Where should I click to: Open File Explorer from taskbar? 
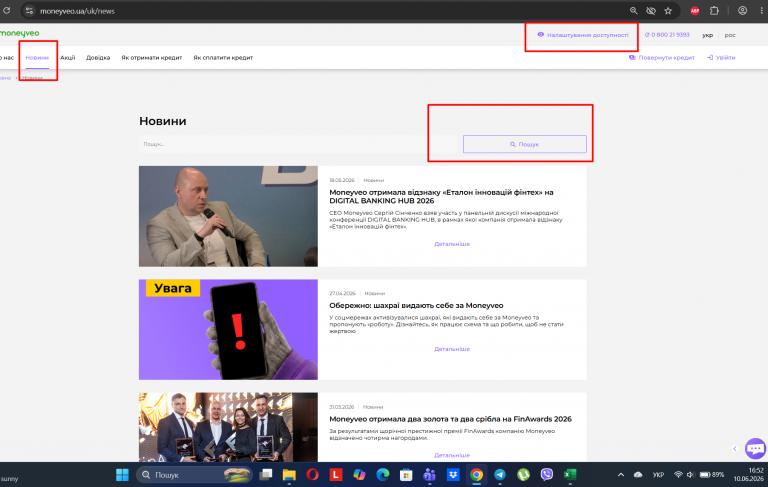click(x=289, y=475)
